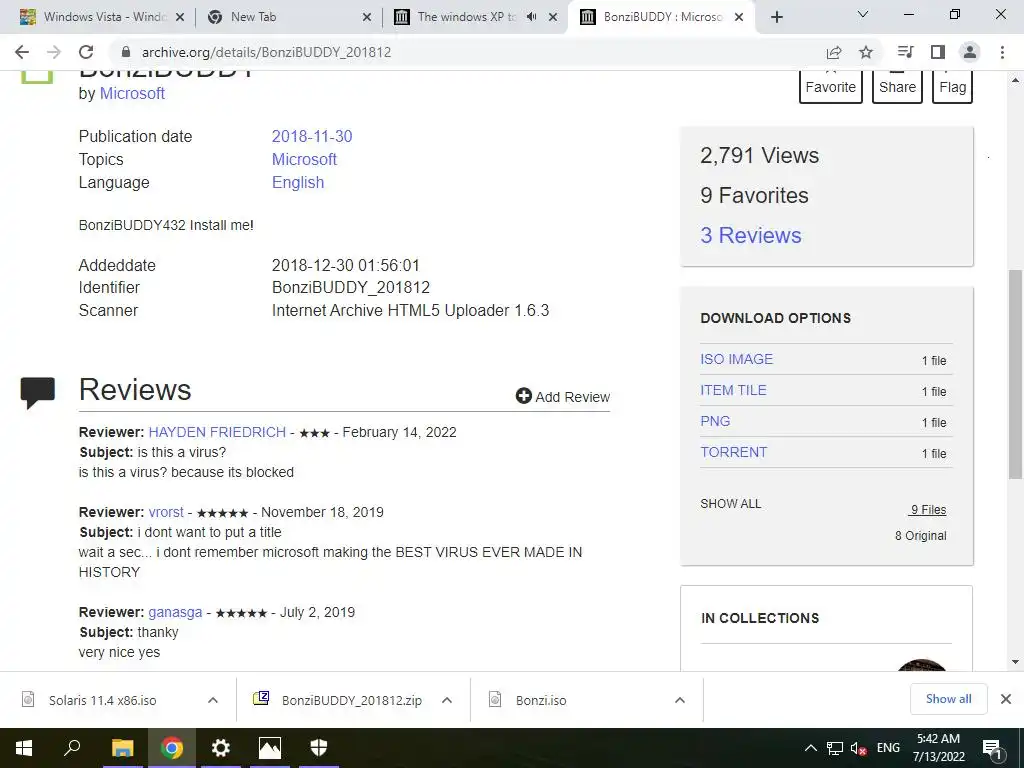
Task: Open Settings gear from taskbar
Action: coord(221,748)
